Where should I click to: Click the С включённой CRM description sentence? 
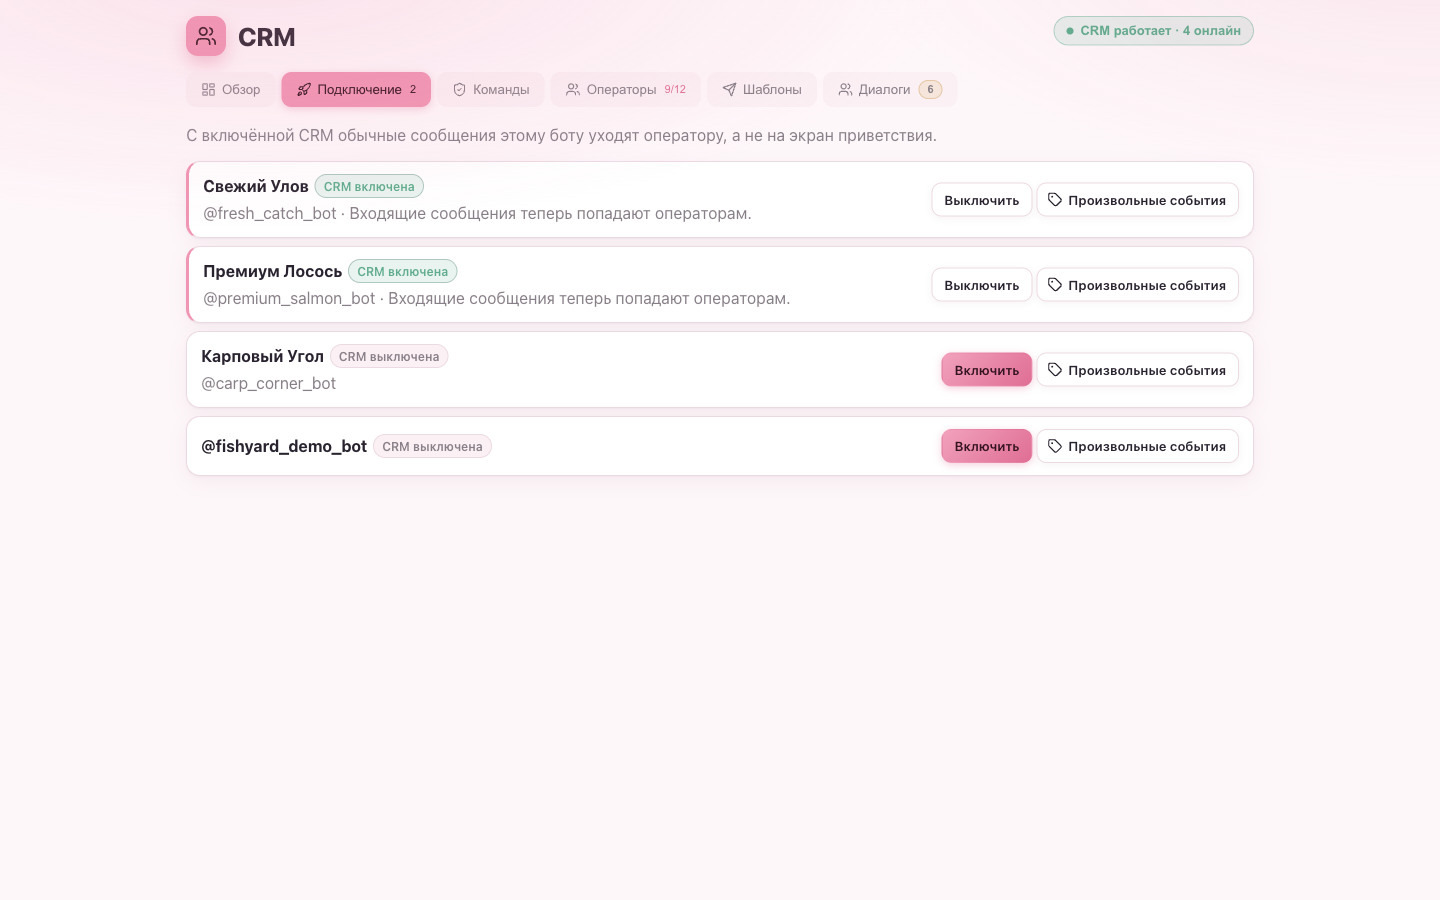click(561, 135)
